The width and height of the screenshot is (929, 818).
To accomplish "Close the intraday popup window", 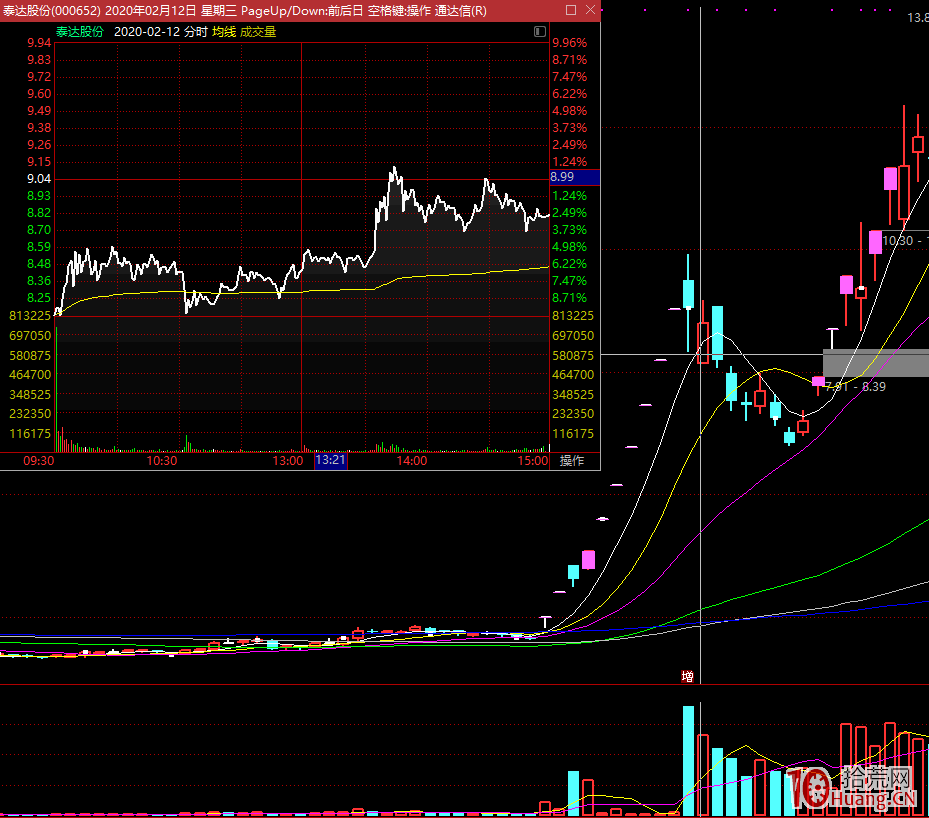I will click(591, 10).
